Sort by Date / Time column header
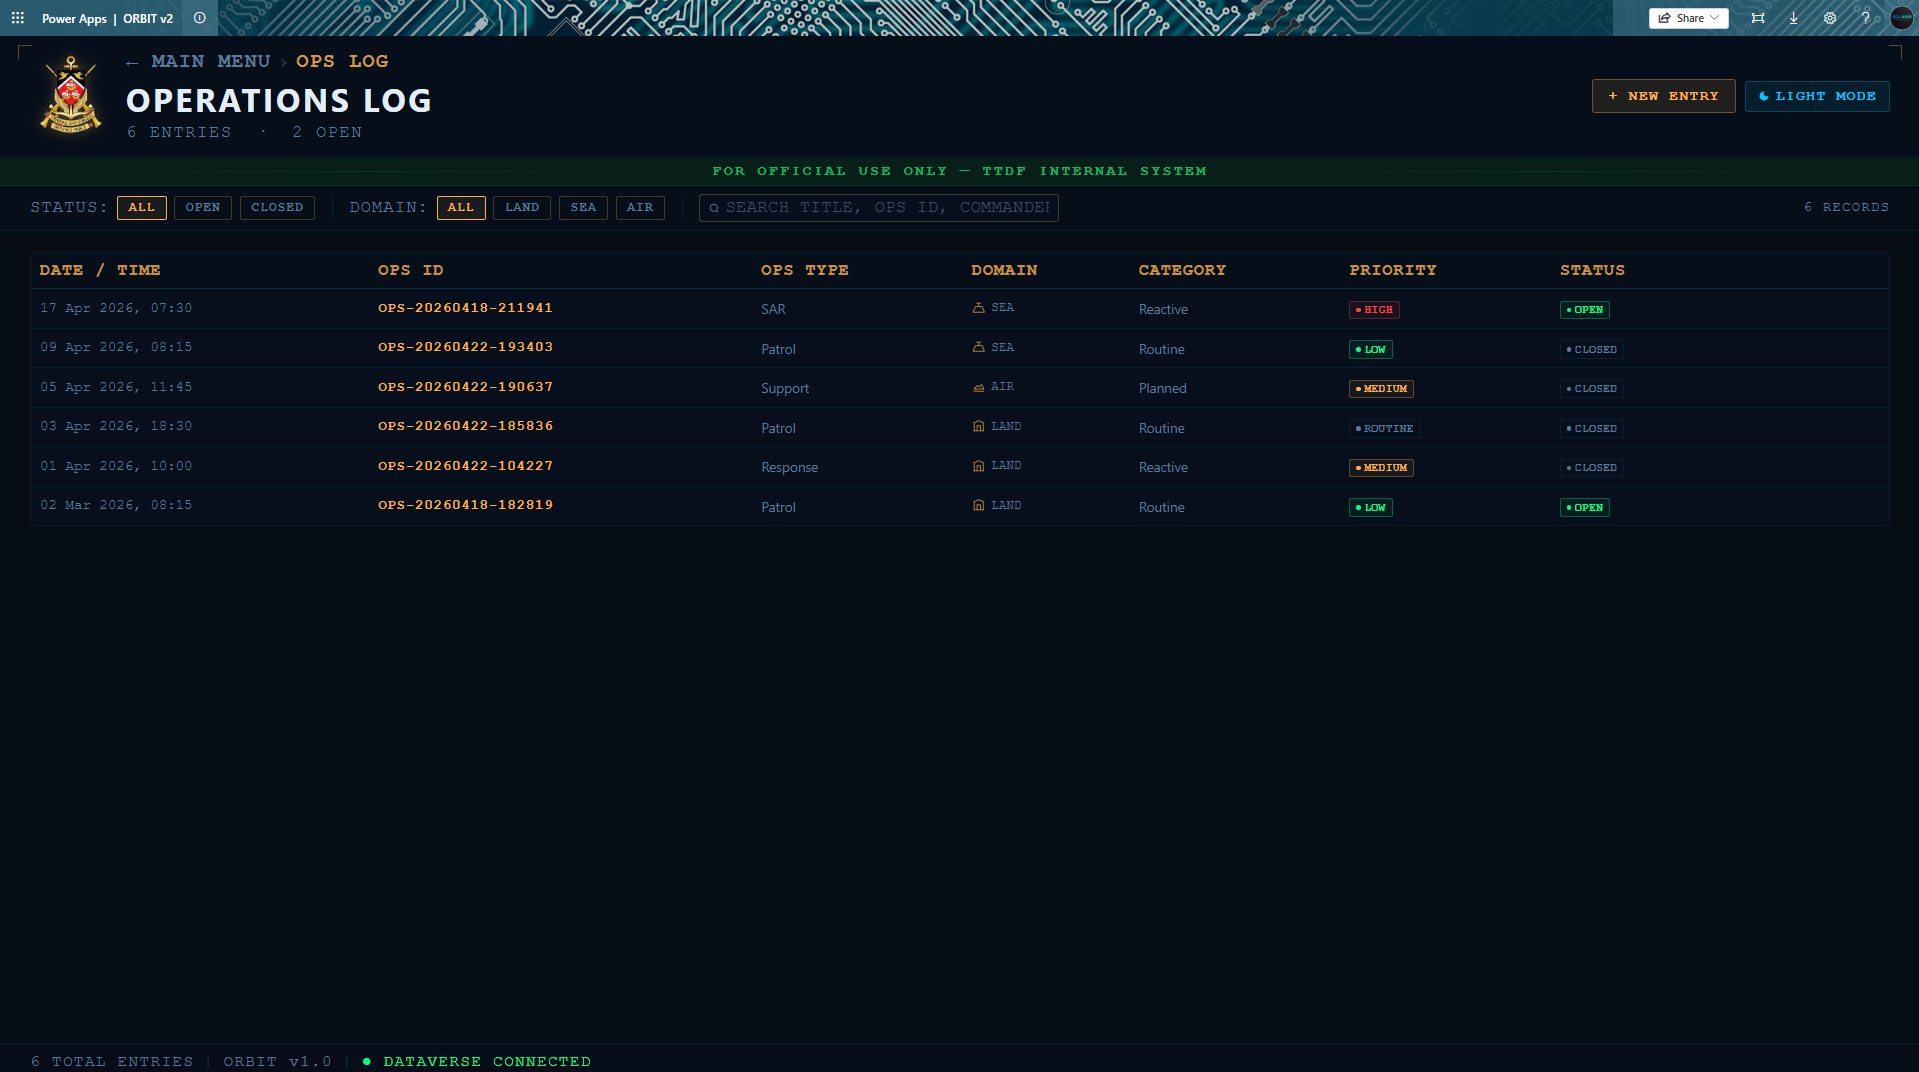This screenshot has height=1072, width=1919. [100, 270]
